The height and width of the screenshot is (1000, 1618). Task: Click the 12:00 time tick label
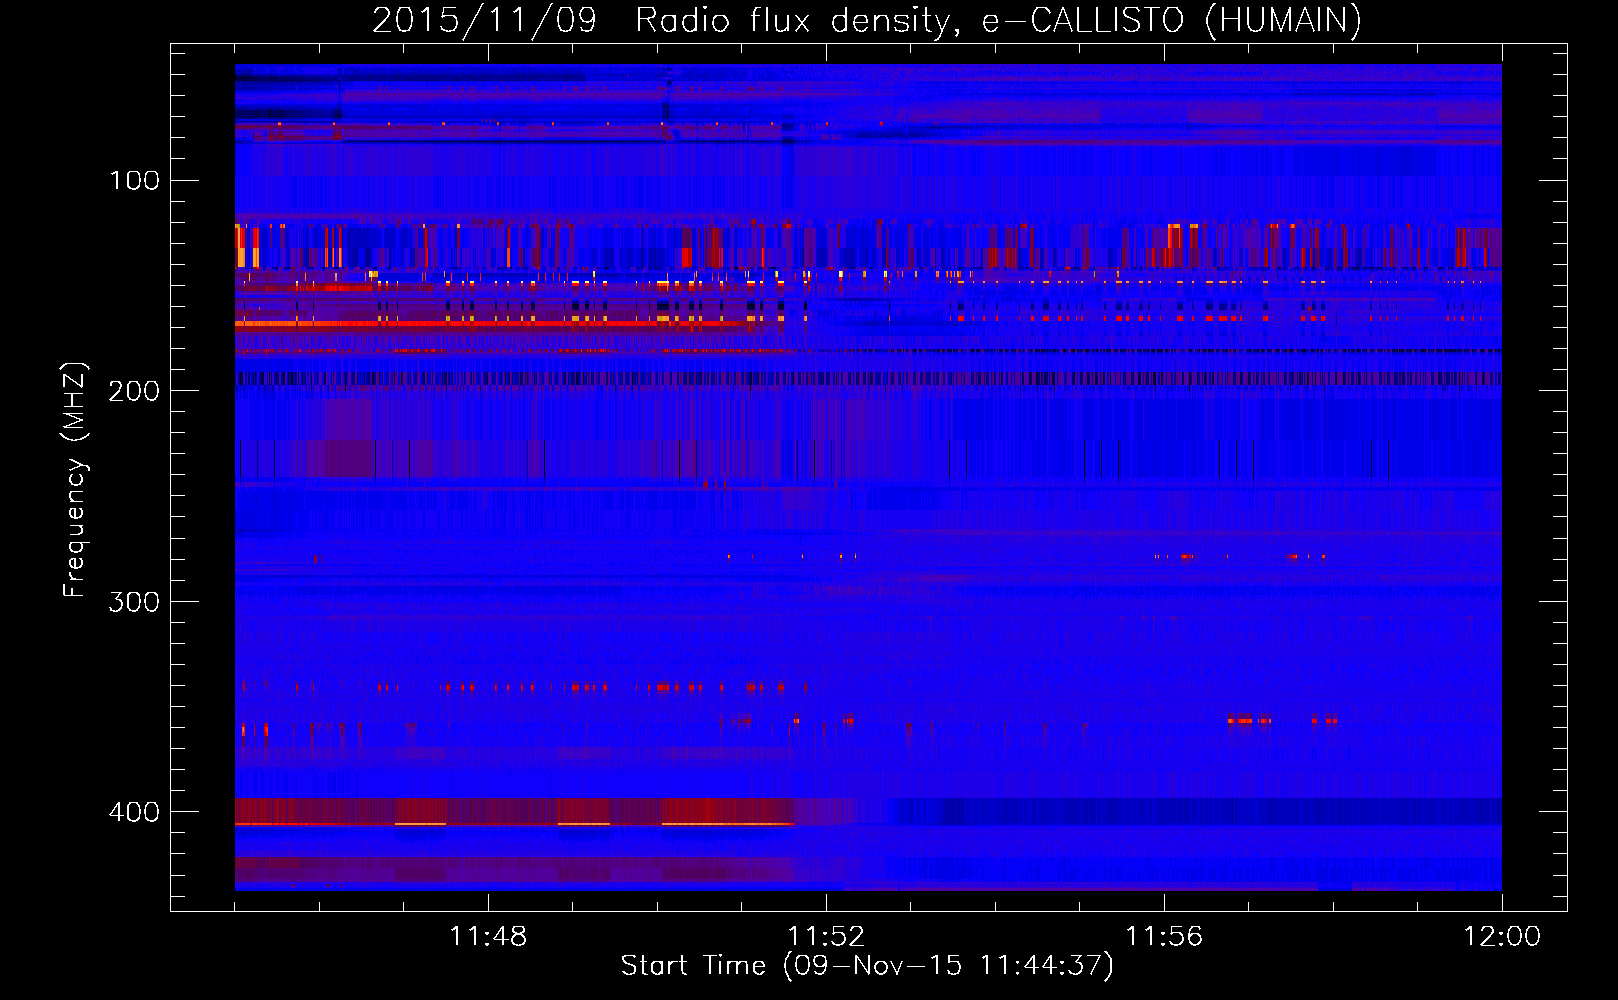click(1502, 936)
